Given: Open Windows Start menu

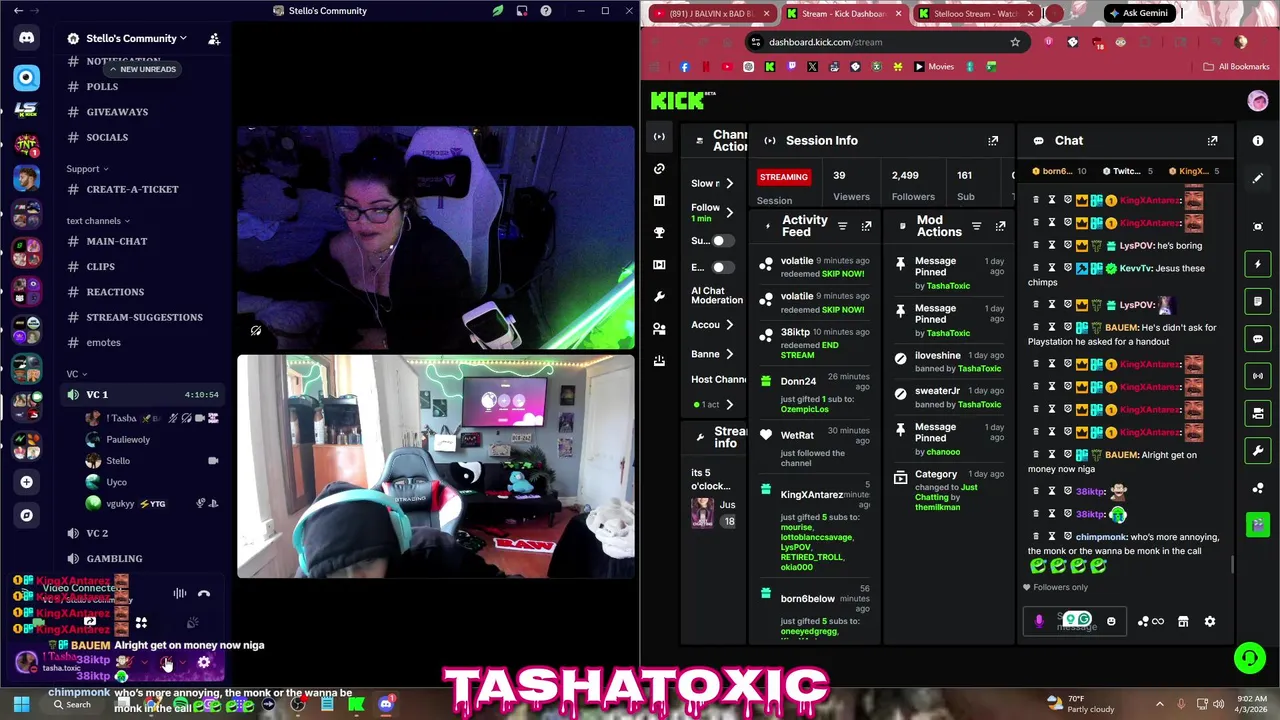Looking at the screenshot, I should coord(20,705).
